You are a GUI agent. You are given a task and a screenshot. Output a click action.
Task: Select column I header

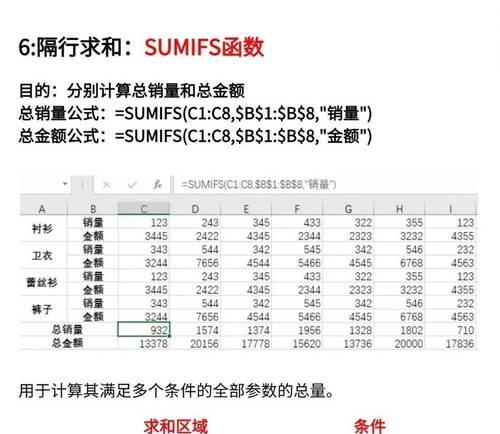450,209
